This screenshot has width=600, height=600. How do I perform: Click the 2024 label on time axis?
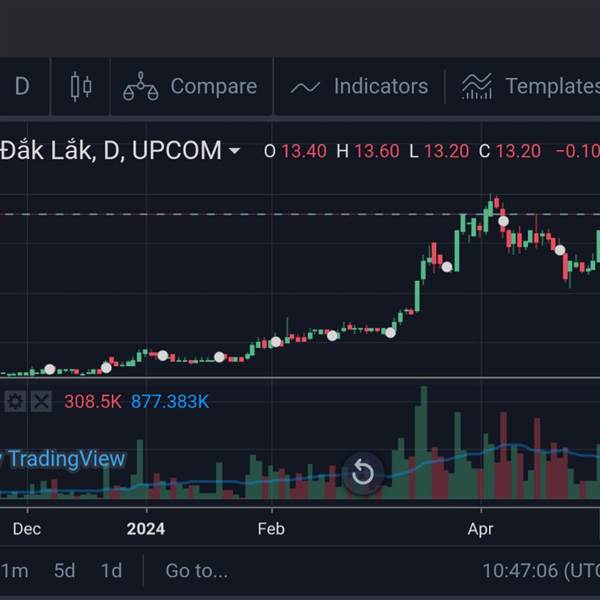tap(146, 529)
